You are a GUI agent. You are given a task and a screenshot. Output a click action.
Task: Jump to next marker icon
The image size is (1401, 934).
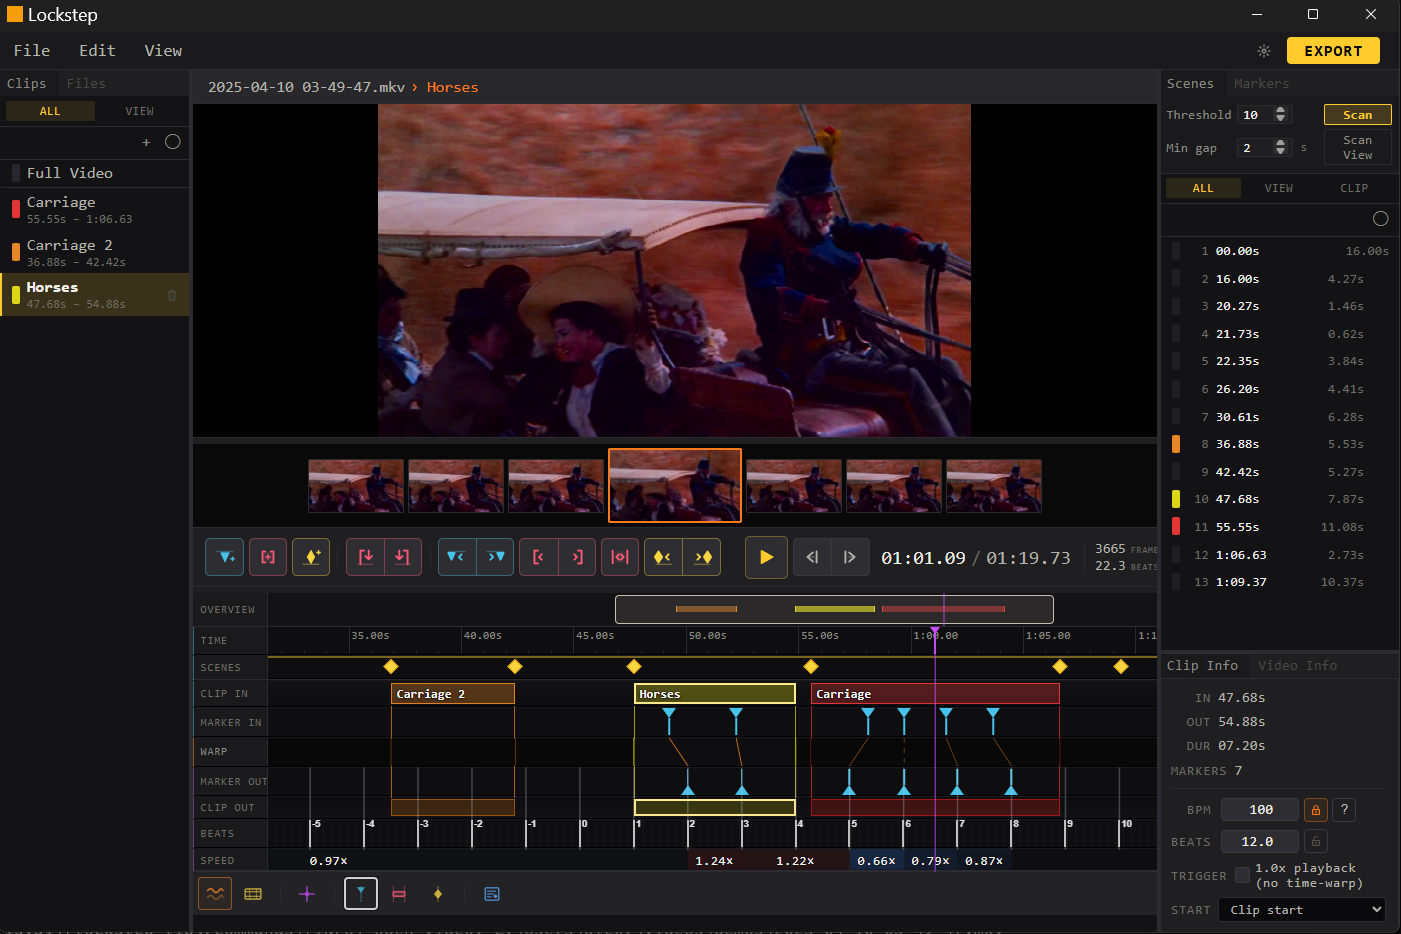tap(495, 557)
